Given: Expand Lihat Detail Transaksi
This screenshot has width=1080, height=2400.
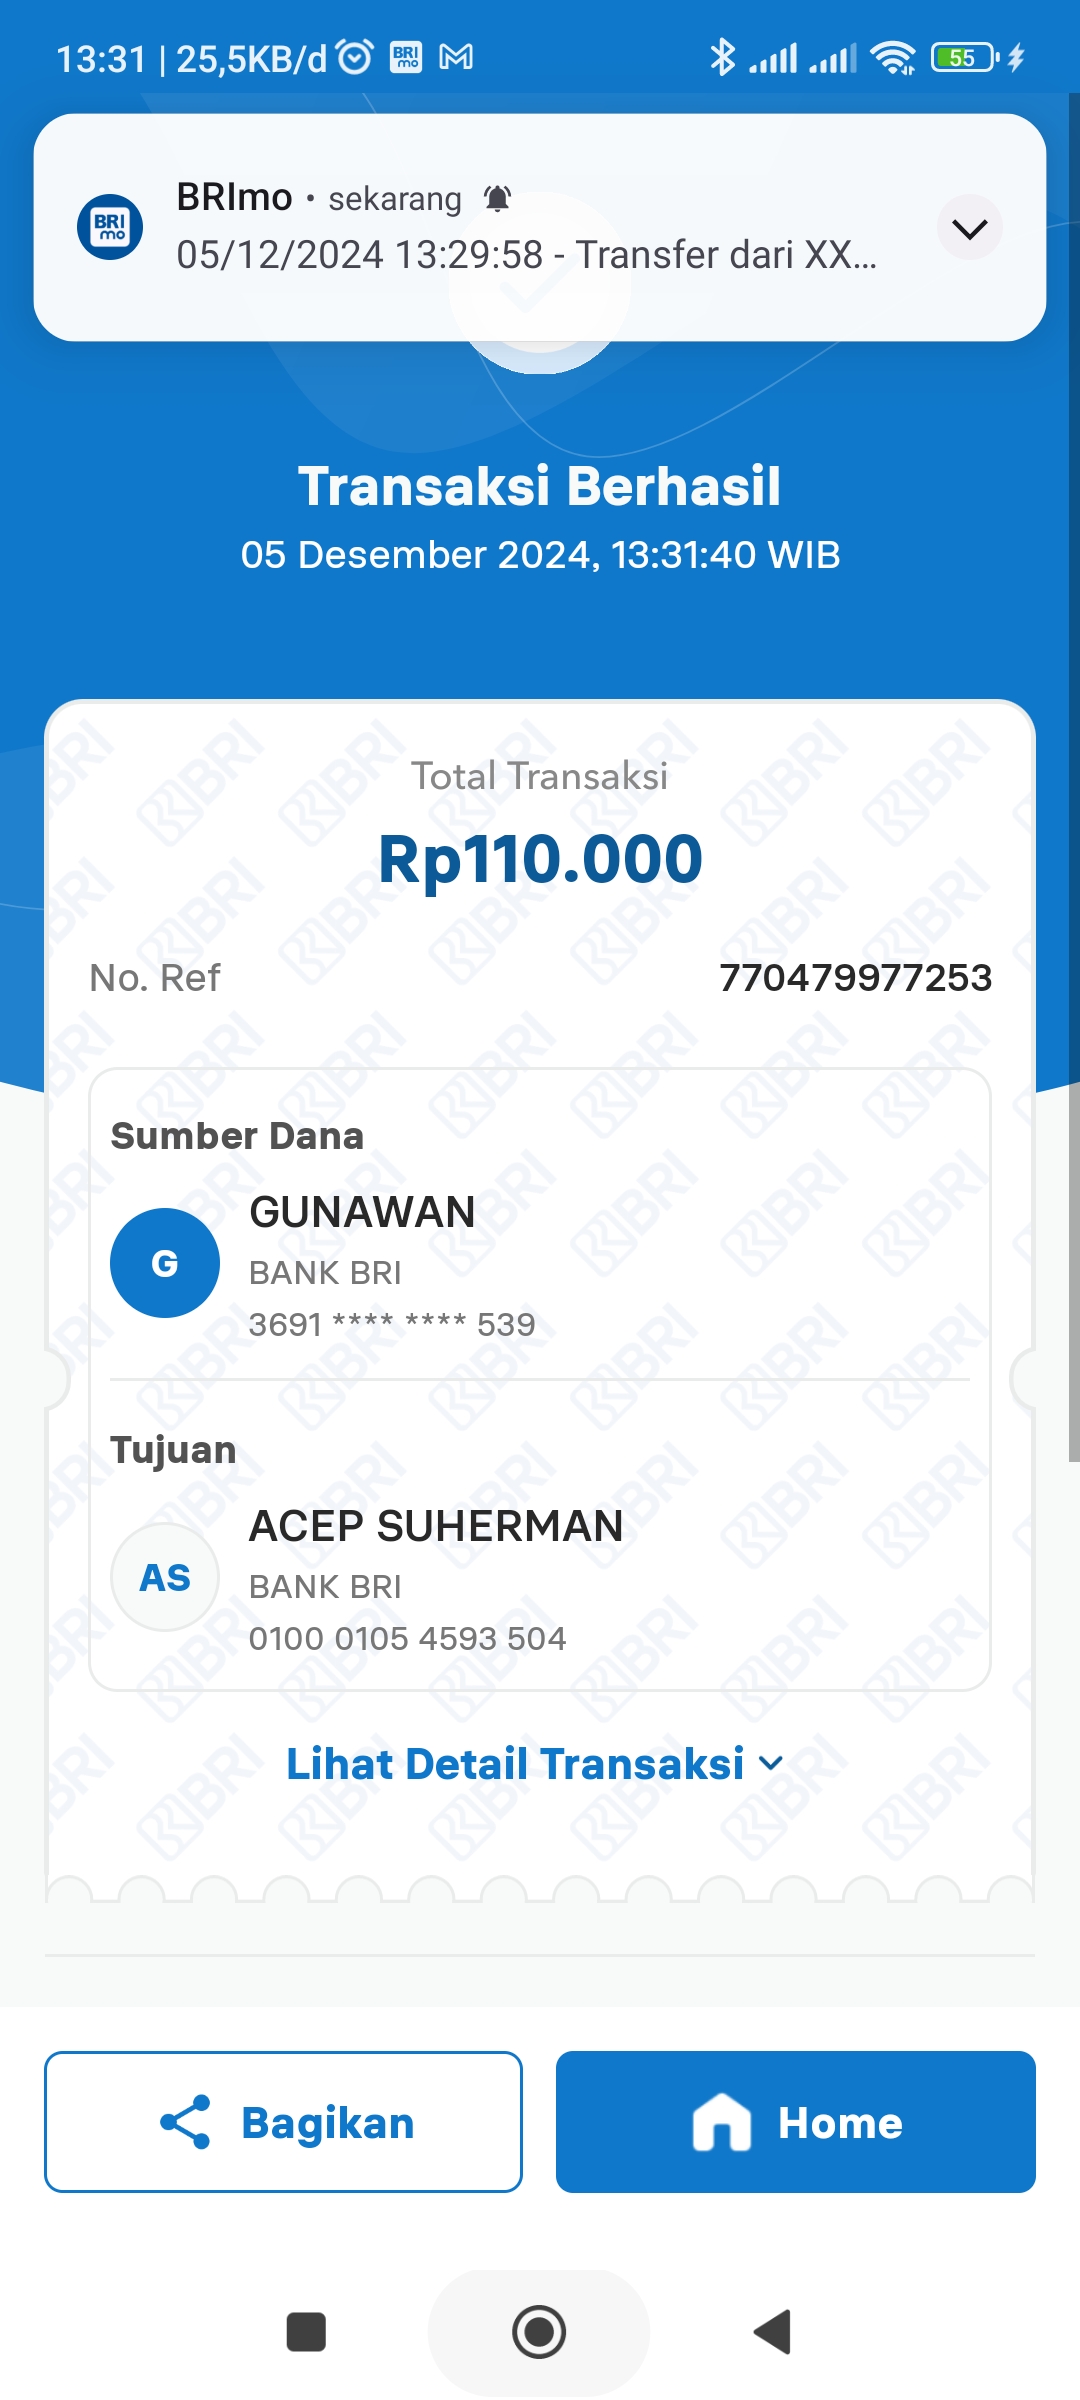Looking at the screenshot, I should 535,1764.
